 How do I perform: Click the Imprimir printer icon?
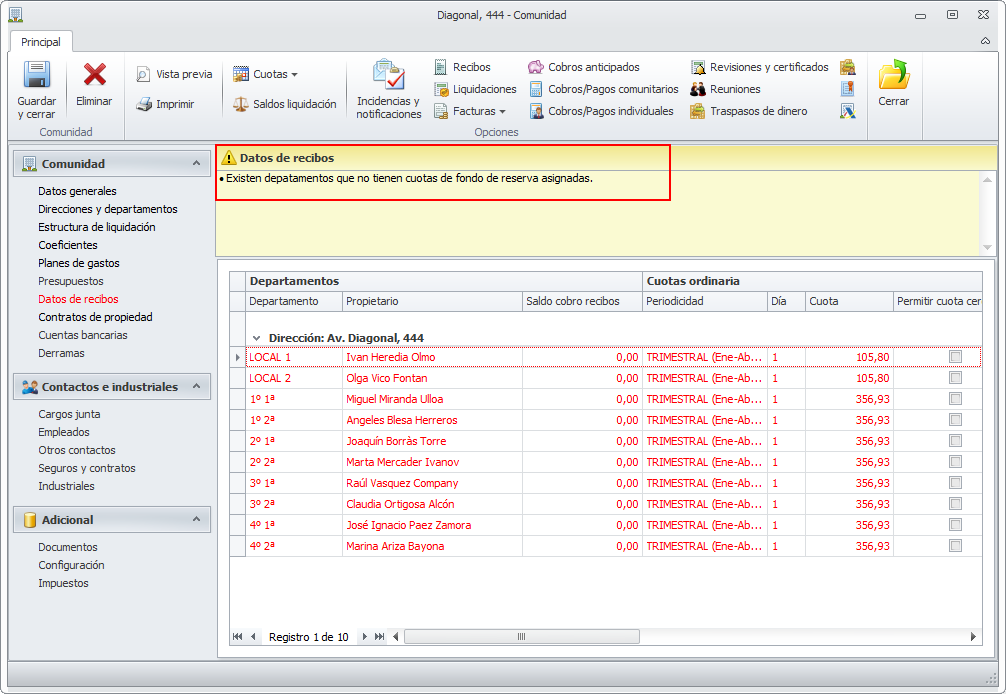(x=144, y=104)
